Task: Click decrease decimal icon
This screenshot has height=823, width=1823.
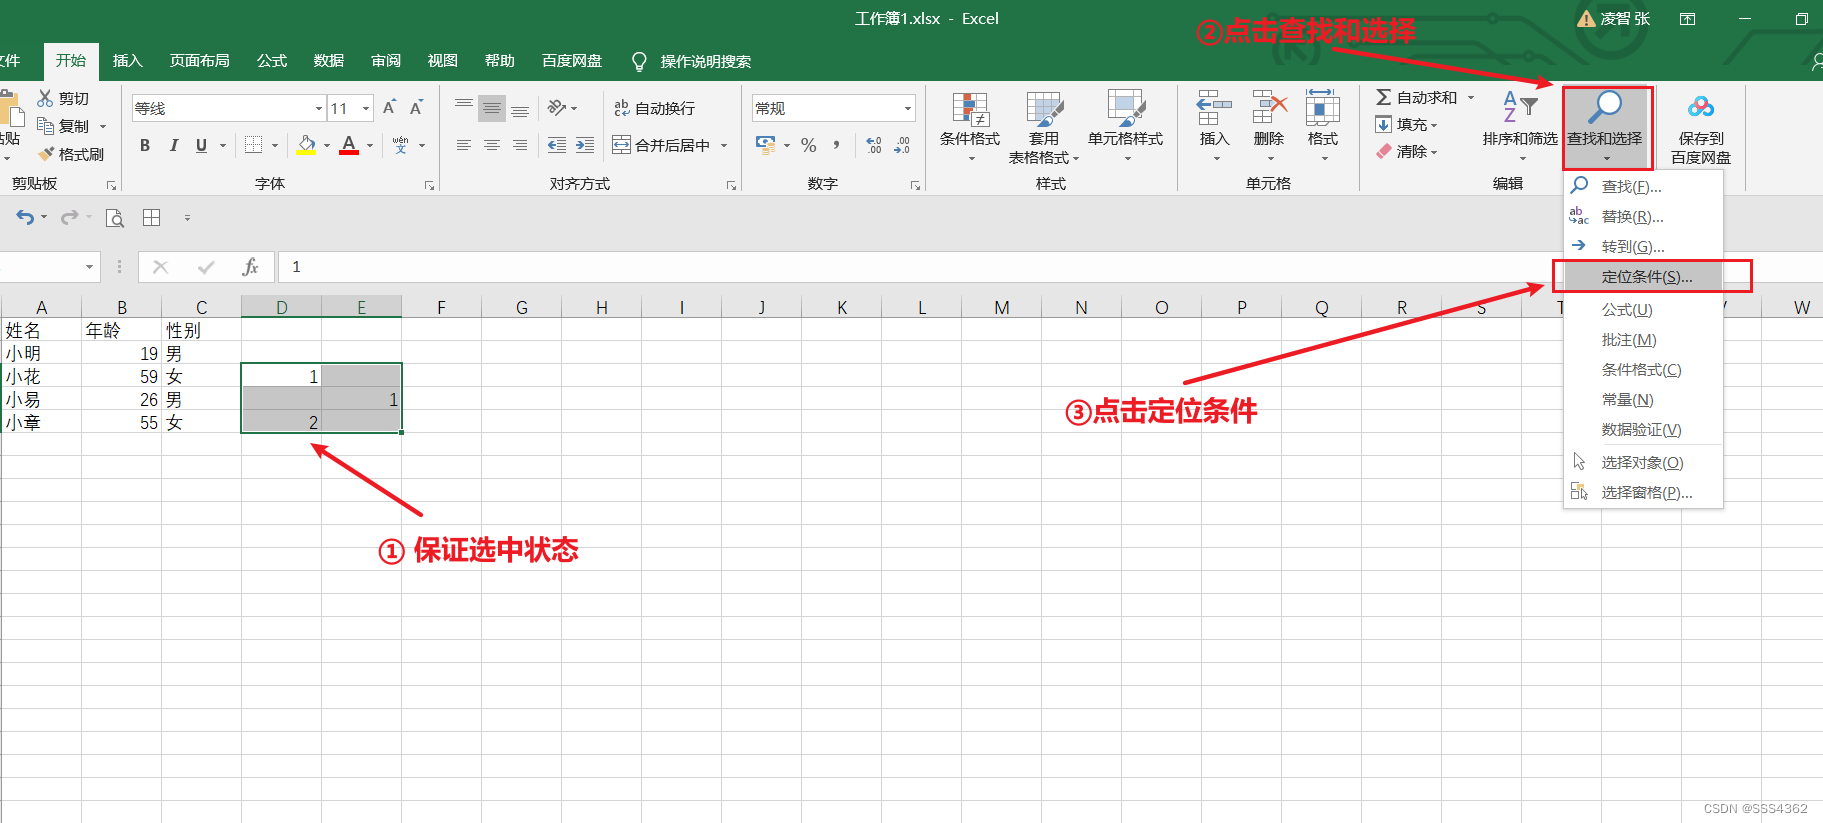Action: point(902,146)
